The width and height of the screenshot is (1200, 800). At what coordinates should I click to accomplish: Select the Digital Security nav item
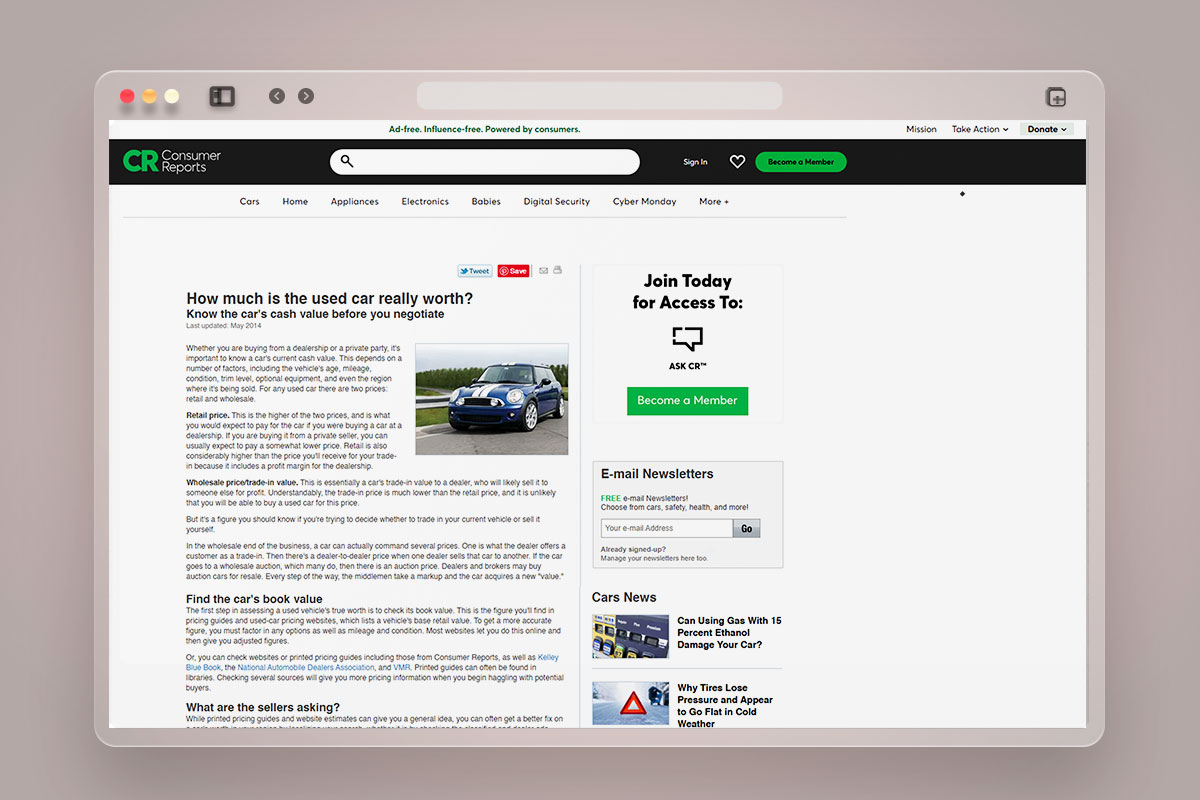point(556,201)
